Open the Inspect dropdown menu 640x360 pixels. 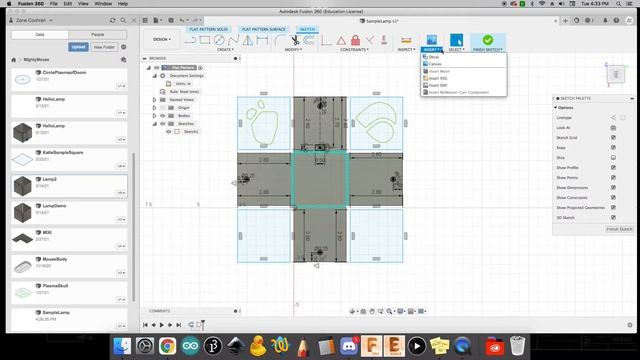[406, 50]
